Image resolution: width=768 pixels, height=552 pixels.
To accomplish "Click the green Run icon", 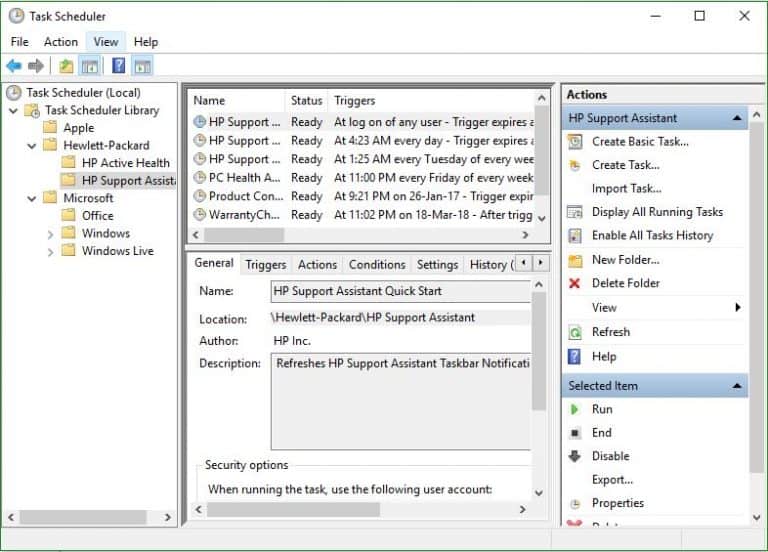I will [574, 409].
